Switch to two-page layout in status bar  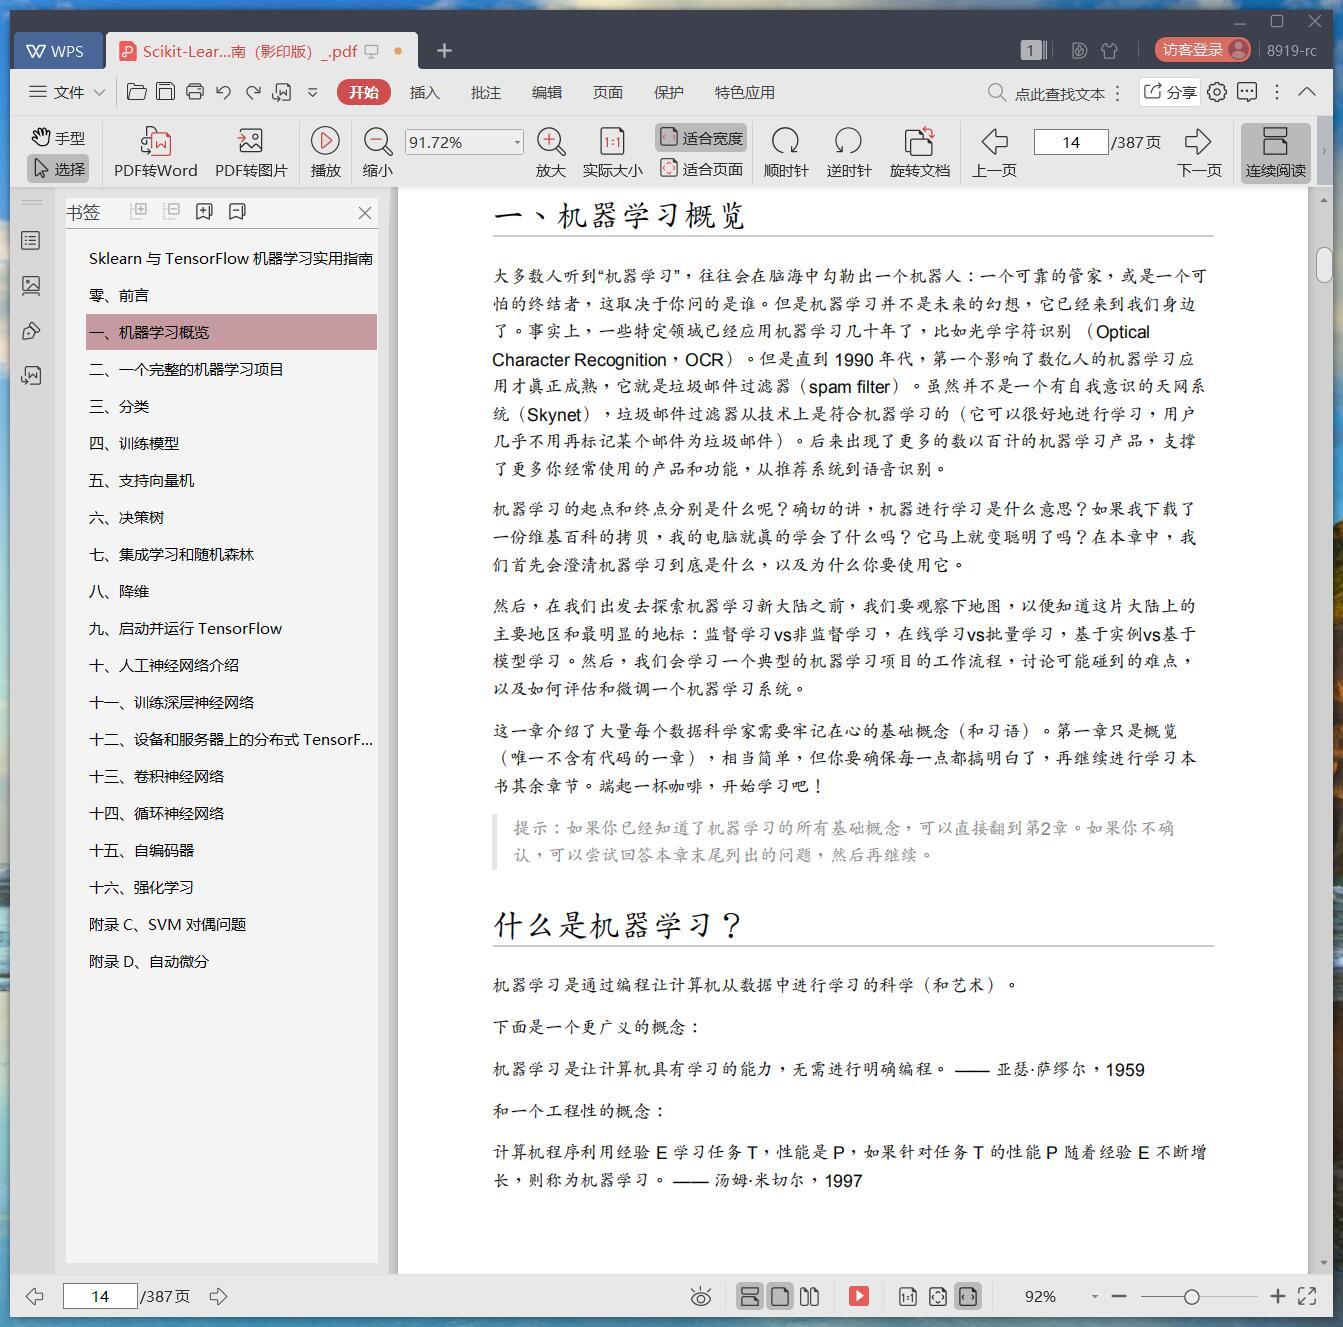click(810, 1297)
